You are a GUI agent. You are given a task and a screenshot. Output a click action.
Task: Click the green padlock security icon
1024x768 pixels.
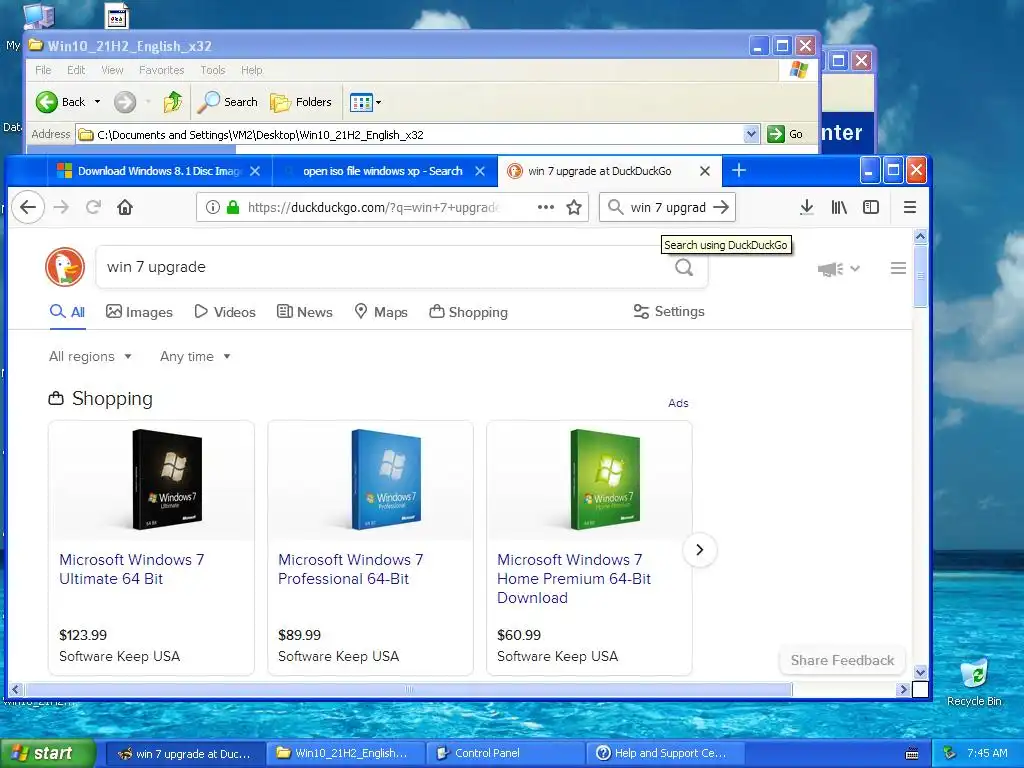pyautogui.click(x=232, y=208)
